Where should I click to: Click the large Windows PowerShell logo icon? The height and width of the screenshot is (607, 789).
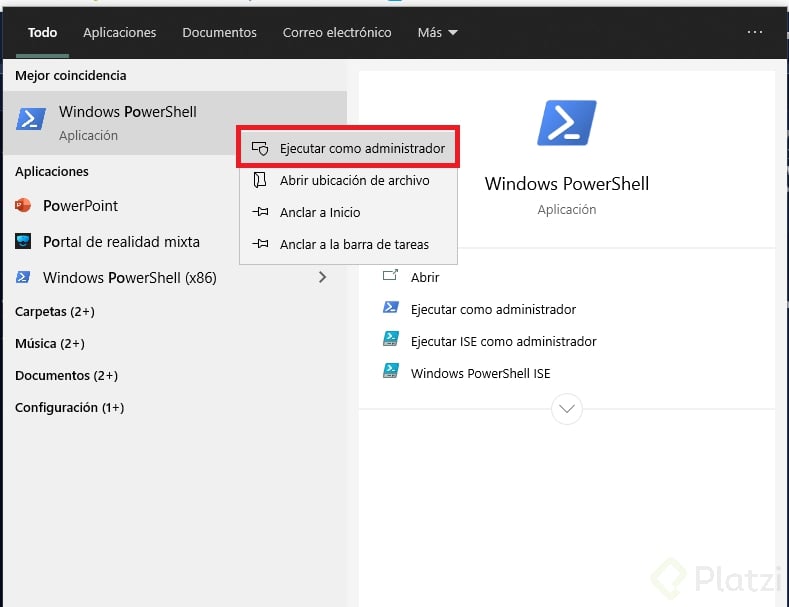pos(566,124)
